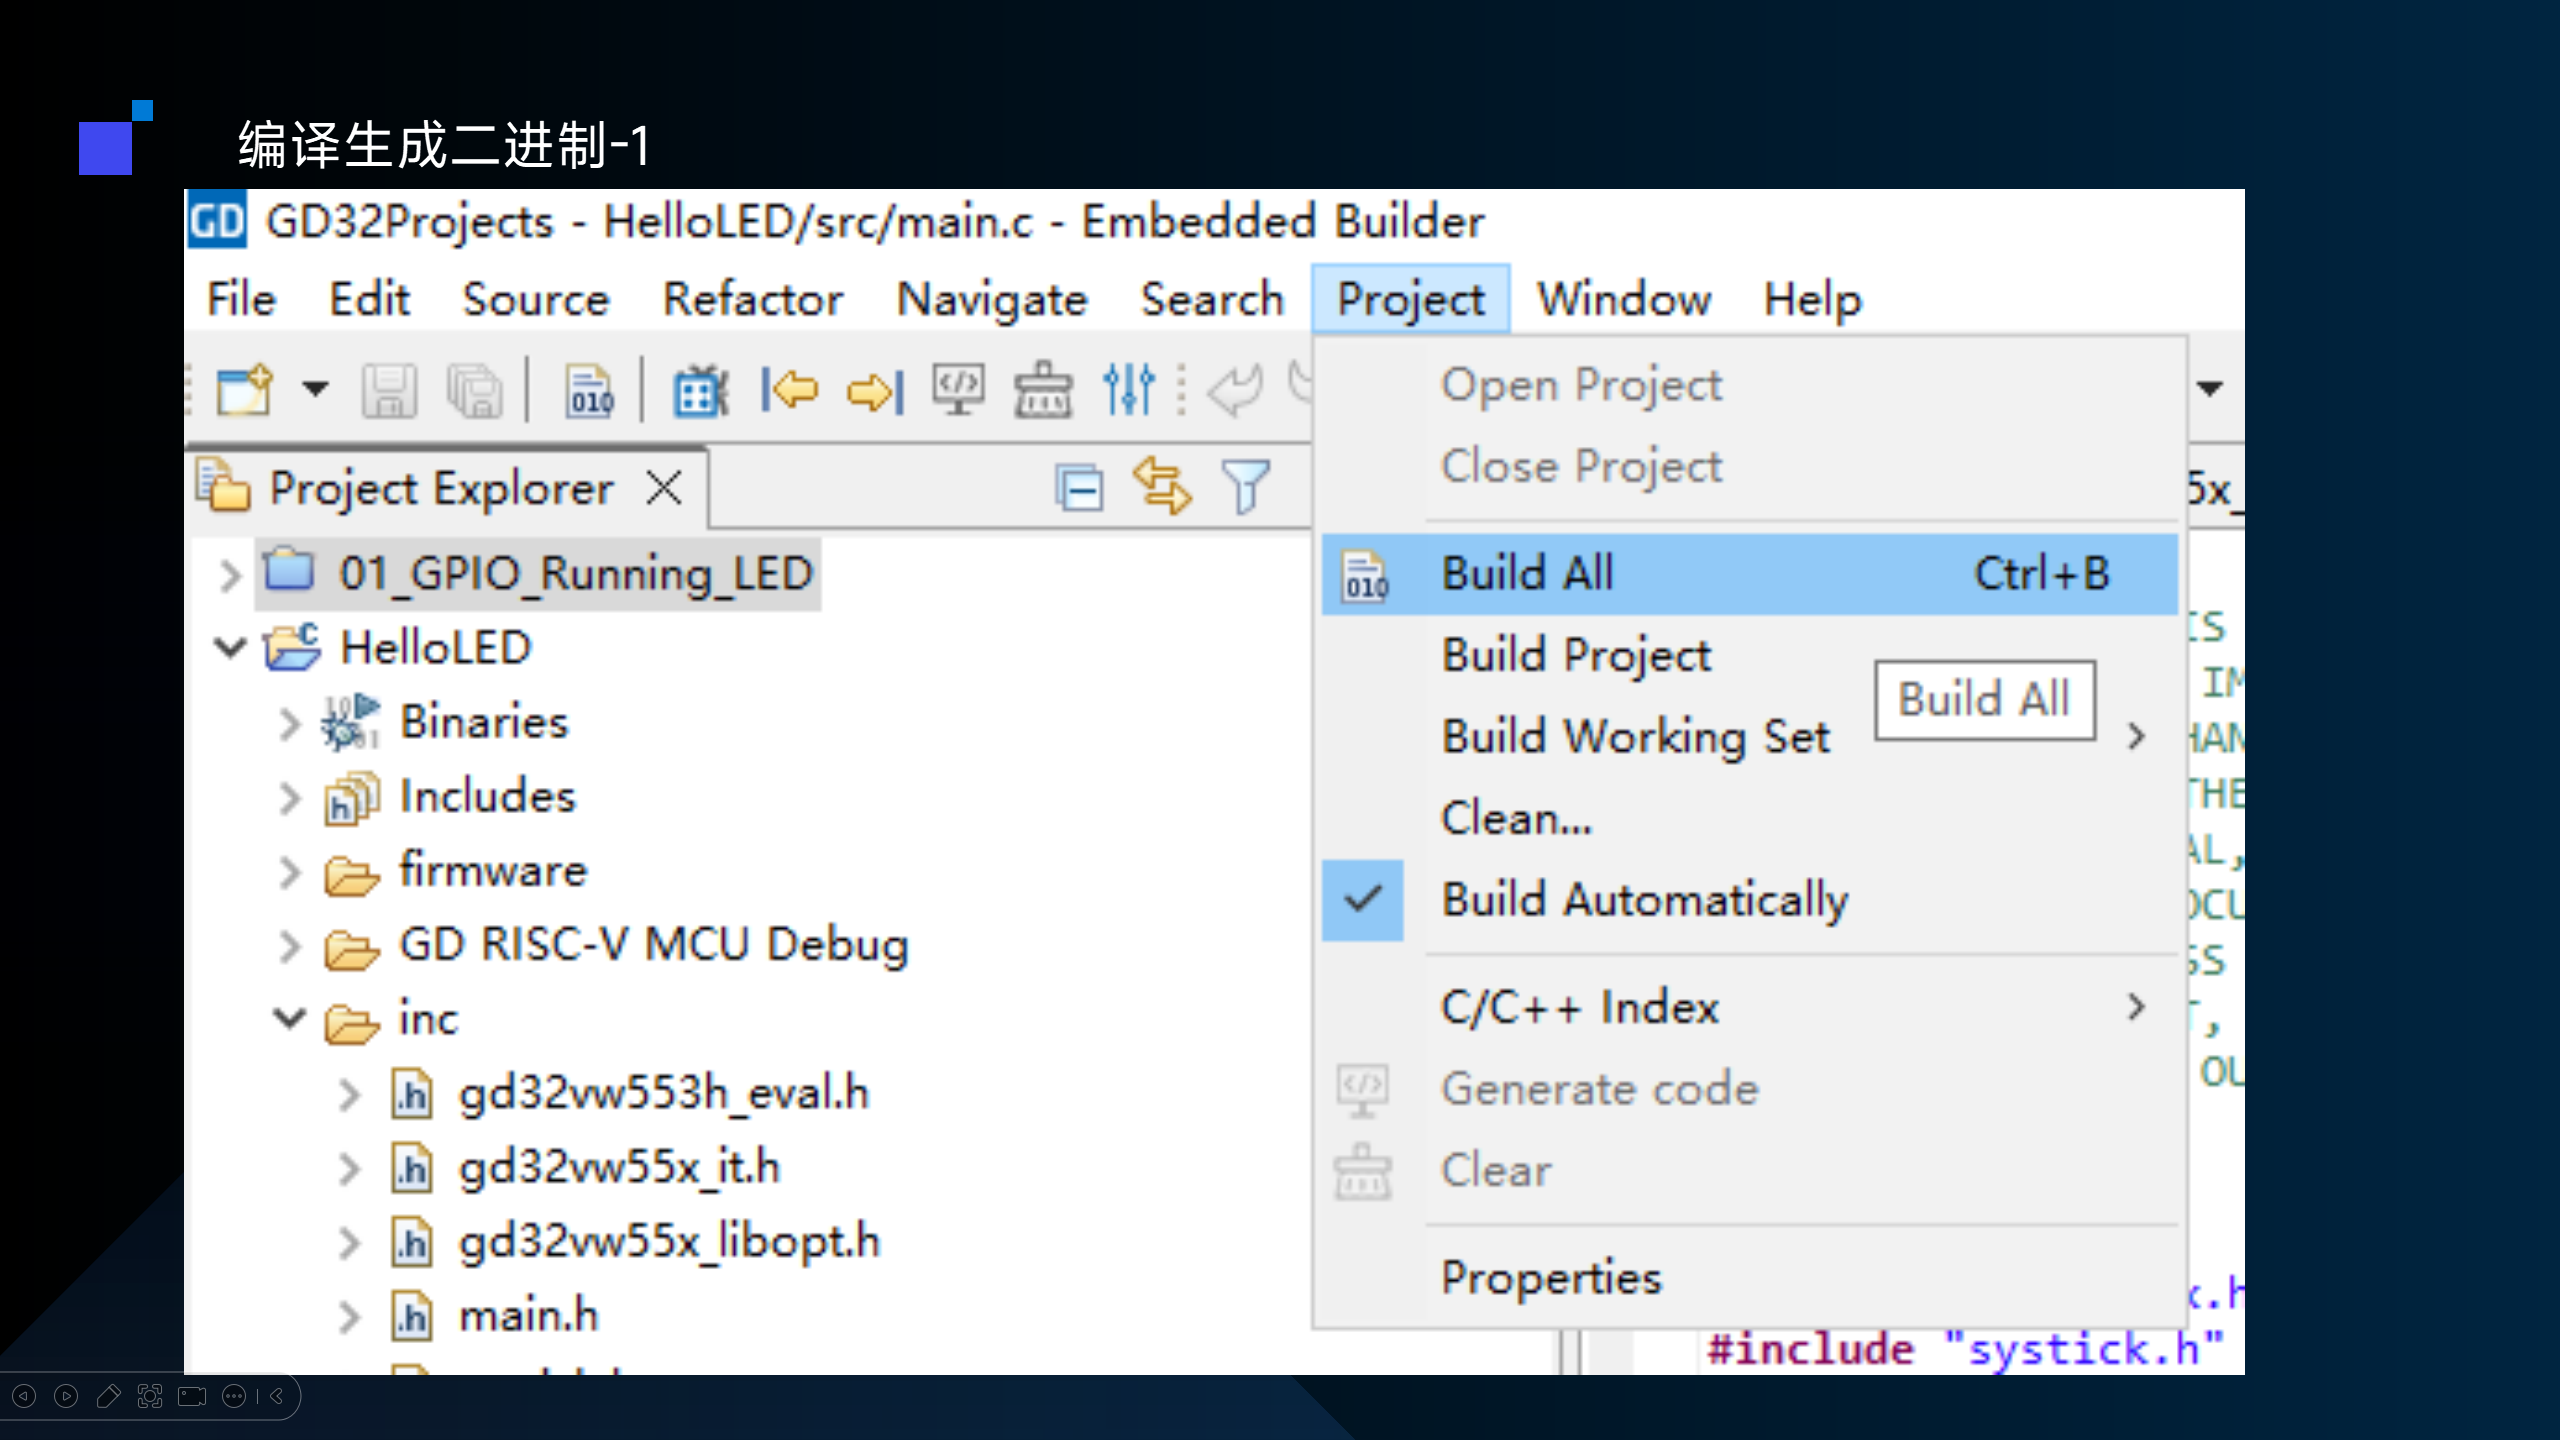2560x1440 pixels.
Task: Click the New file wizard toolbar icon
Action: click(x=245, y=389)
